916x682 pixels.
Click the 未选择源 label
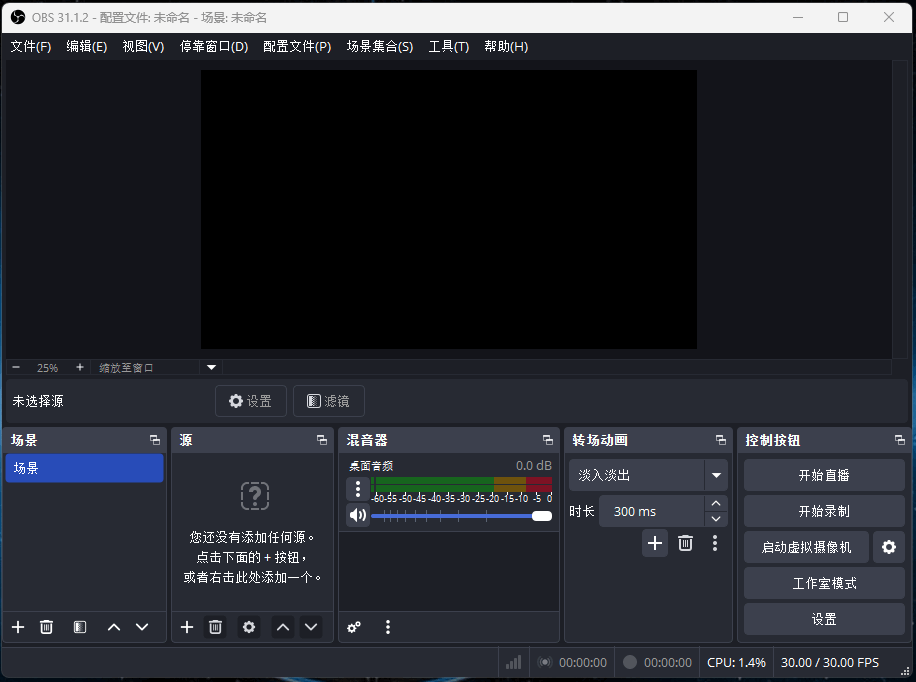38,401
